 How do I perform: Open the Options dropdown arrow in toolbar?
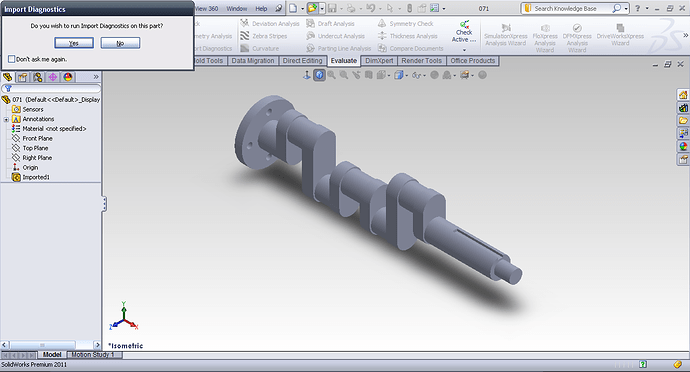(x=444, y=8)
